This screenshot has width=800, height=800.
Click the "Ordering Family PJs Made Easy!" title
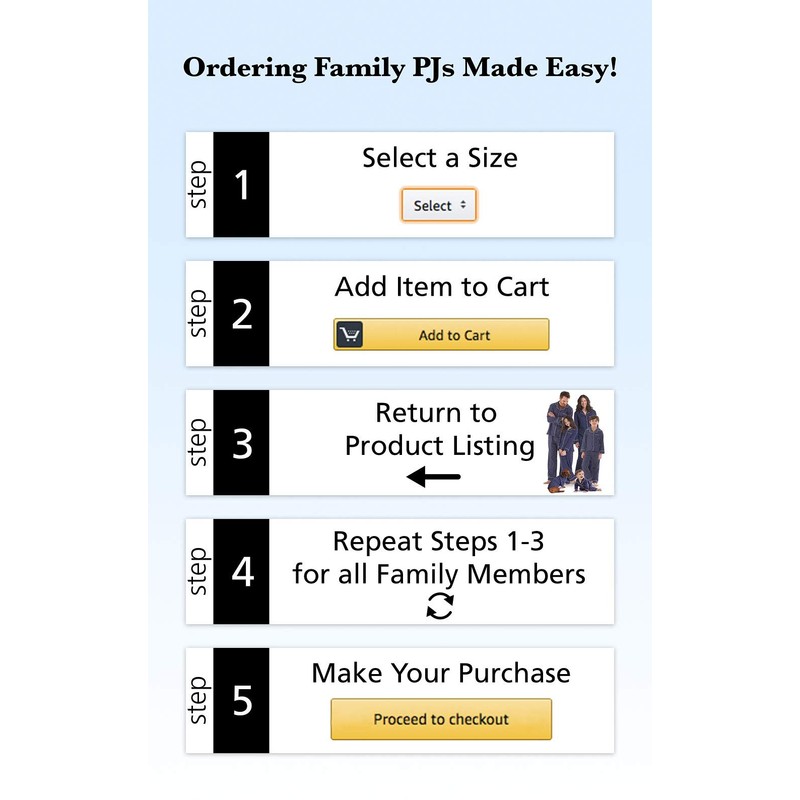[400, 69]
